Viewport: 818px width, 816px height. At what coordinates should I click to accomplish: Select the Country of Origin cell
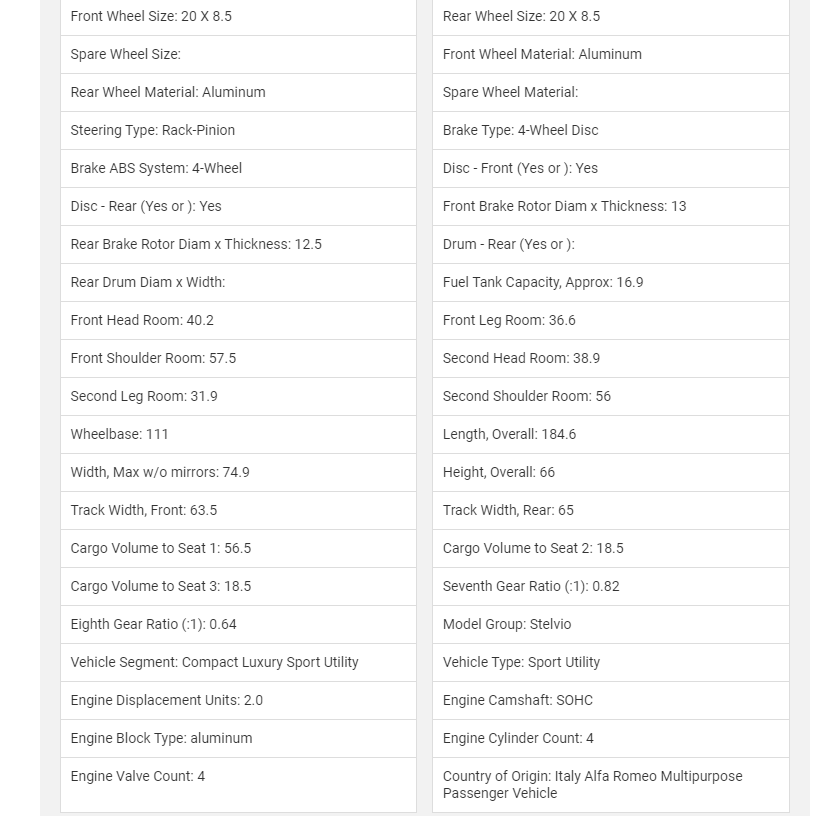pyautogui.click(x=592, y=784)
